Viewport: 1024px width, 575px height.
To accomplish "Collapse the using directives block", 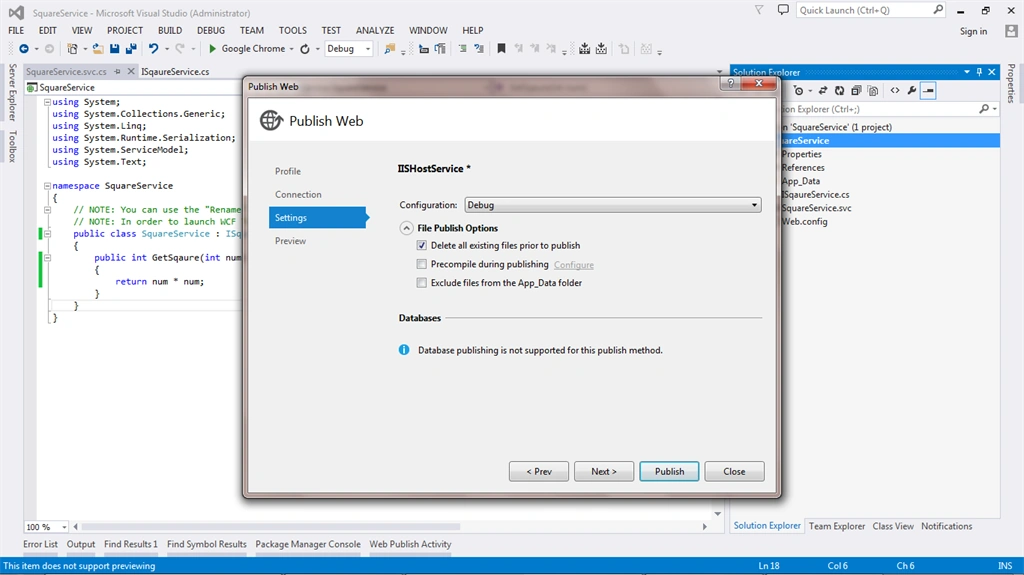I will [47, 102].
